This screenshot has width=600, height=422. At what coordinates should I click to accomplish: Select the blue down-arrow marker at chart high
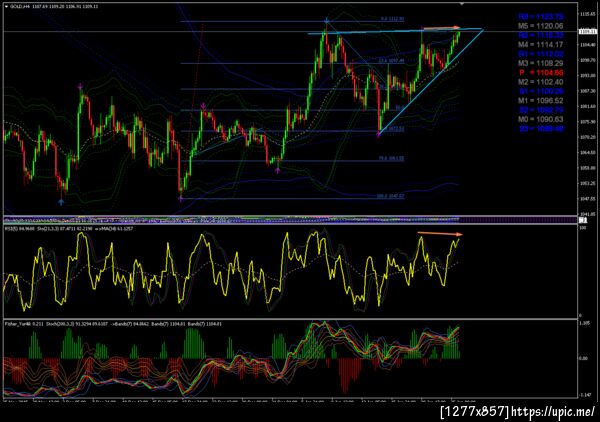(x=326, y=20)
